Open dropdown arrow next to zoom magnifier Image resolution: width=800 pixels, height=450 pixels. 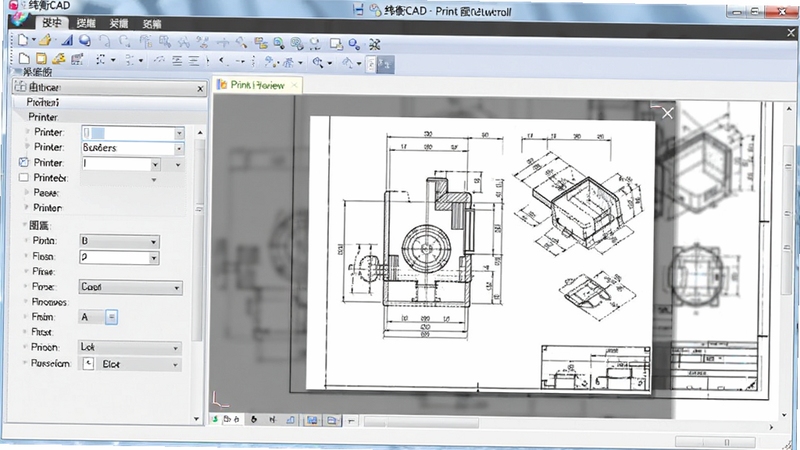click(x=330, y=63)
